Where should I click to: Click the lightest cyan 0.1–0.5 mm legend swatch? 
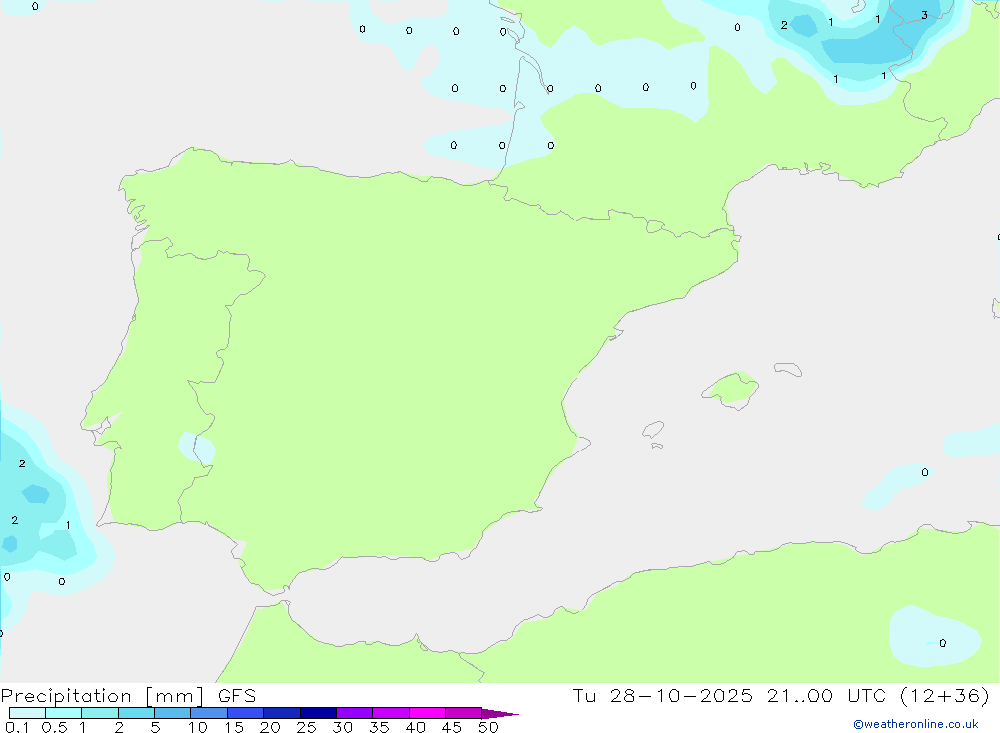pos(27,713)
